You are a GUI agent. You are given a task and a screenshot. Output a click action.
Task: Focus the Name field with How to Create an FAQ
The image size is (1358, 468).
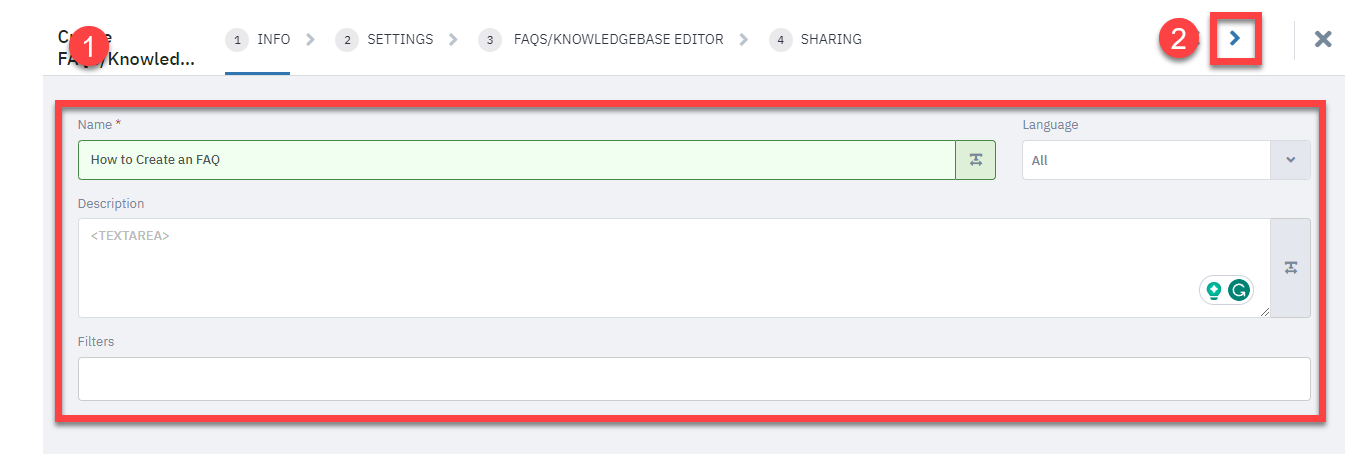coord(517,160)
